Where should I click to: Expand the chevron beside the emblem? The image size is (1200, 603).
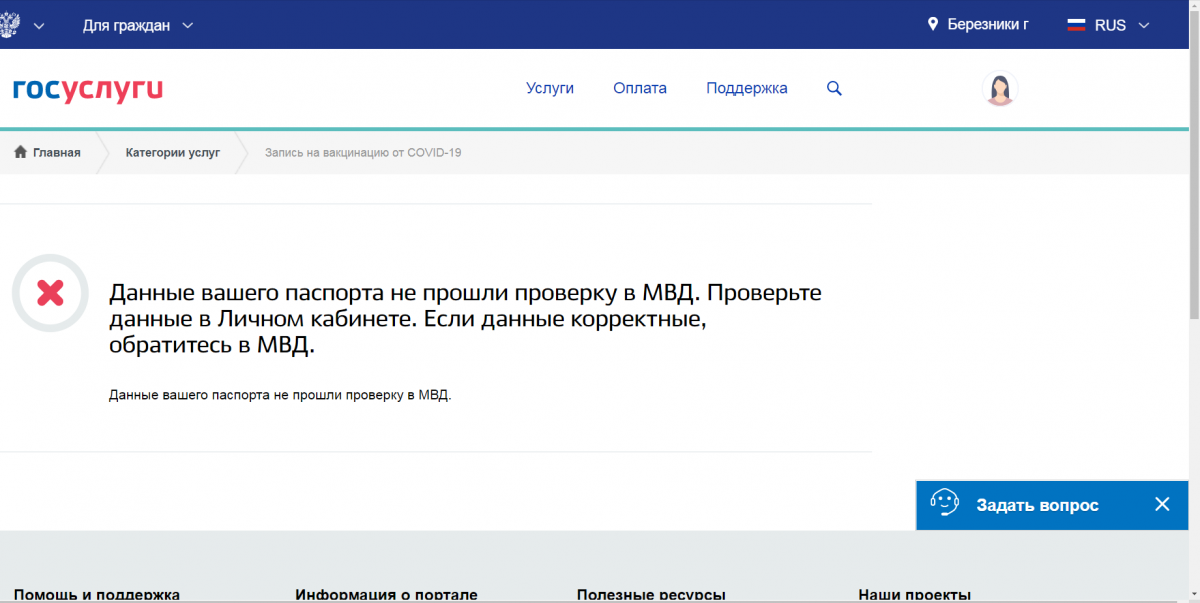(39, 26)
